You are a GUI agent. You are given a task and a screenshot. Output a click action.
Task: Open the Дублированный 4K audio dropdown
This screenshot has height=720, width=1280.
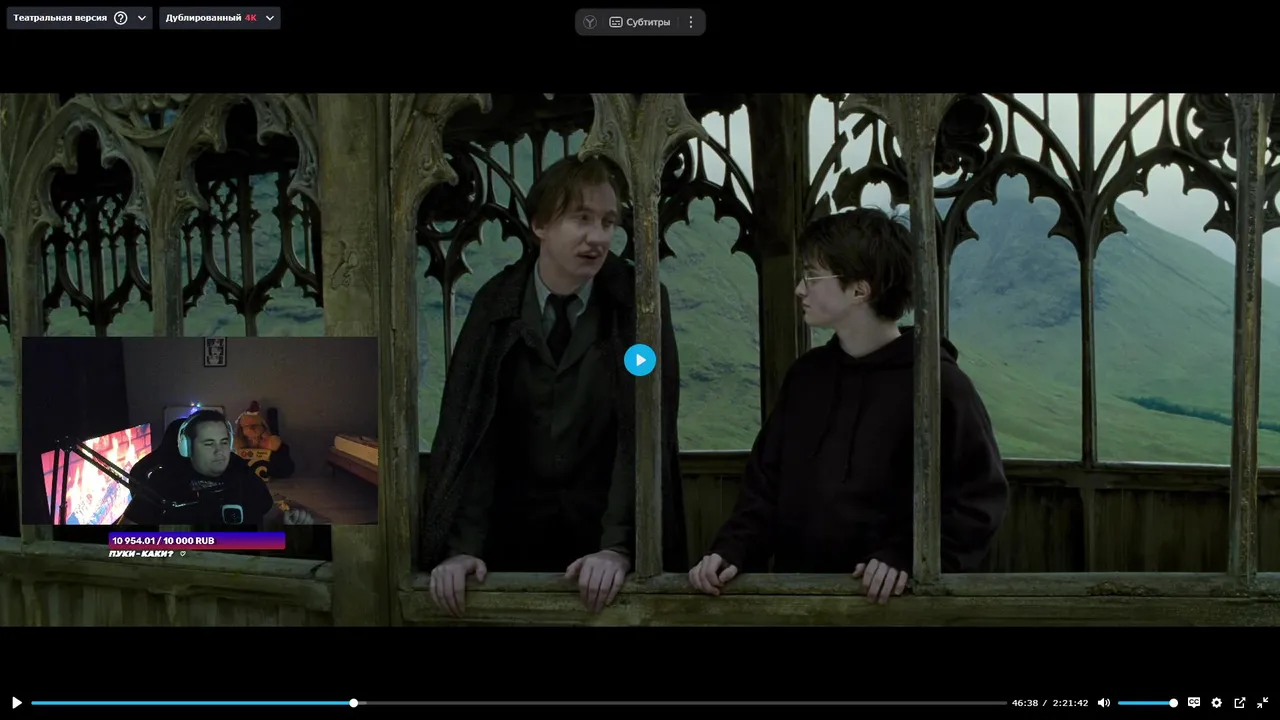tap(220, 18)
